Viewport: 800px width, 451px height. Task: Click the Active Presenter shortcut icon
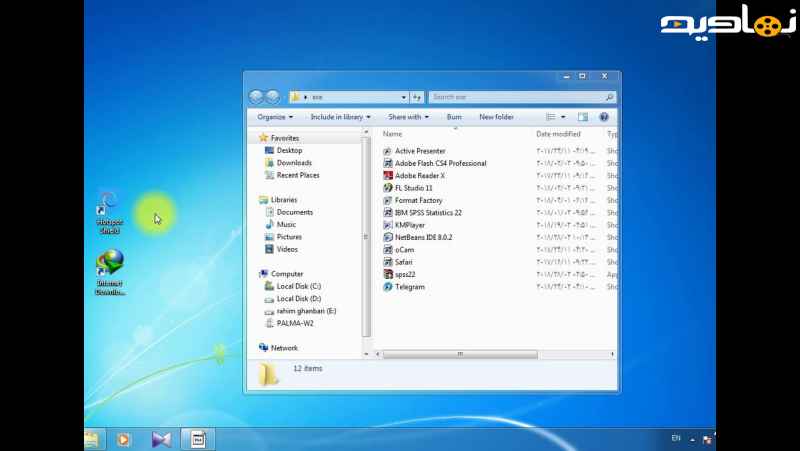tap(388, 151)
